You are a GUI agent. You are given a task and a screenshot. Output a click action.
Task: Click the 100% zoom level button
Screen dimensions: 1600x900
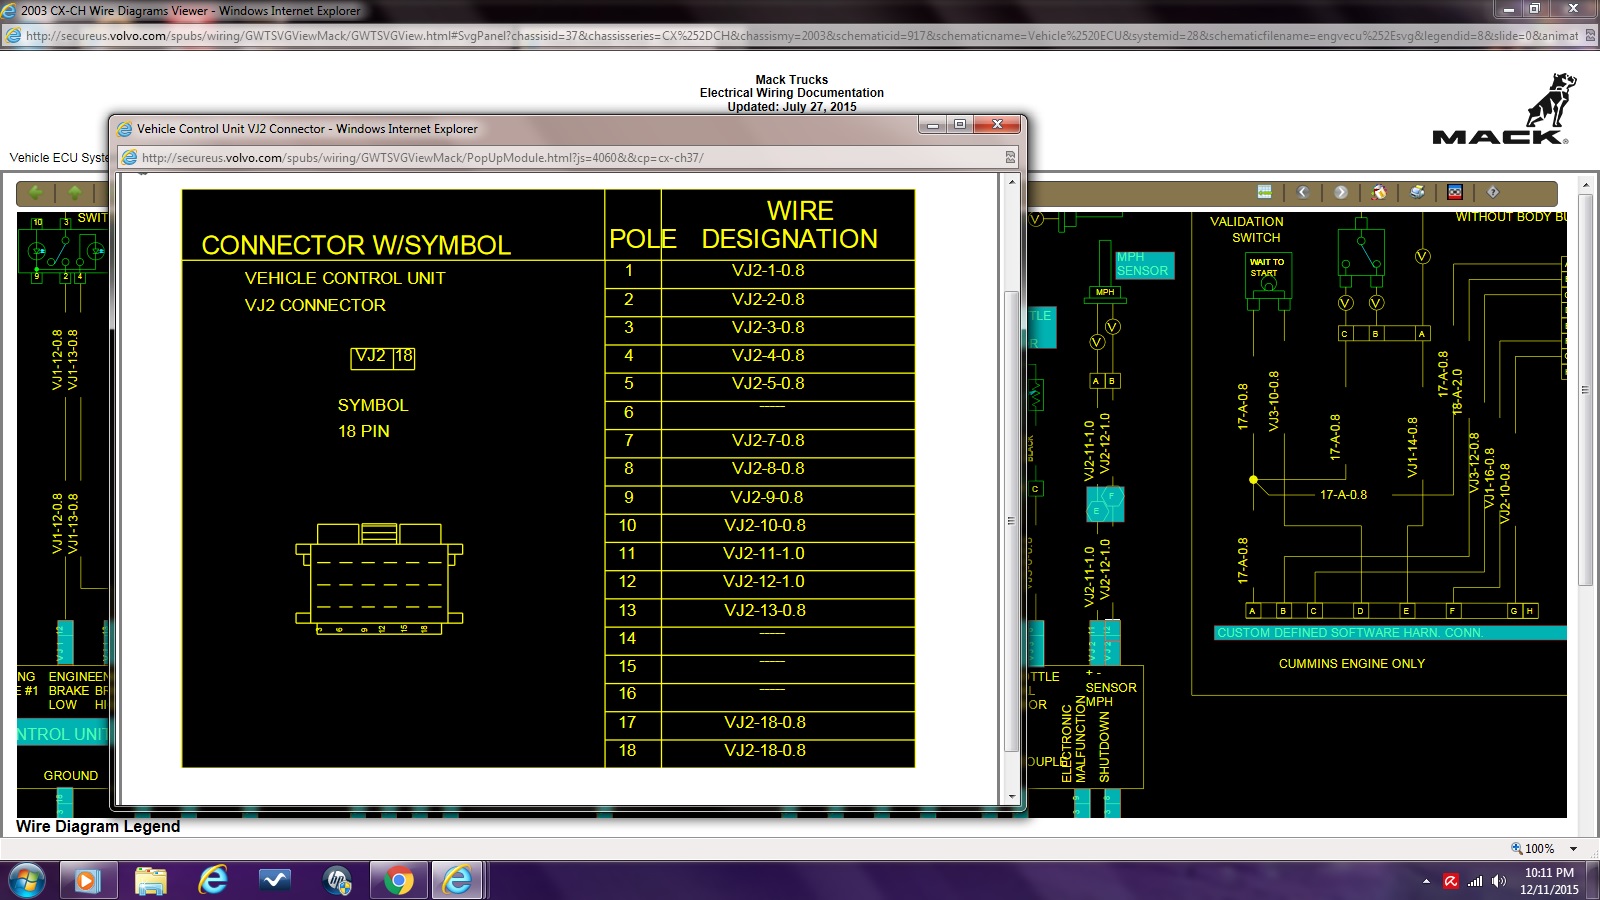click(x=1534, y=849)
